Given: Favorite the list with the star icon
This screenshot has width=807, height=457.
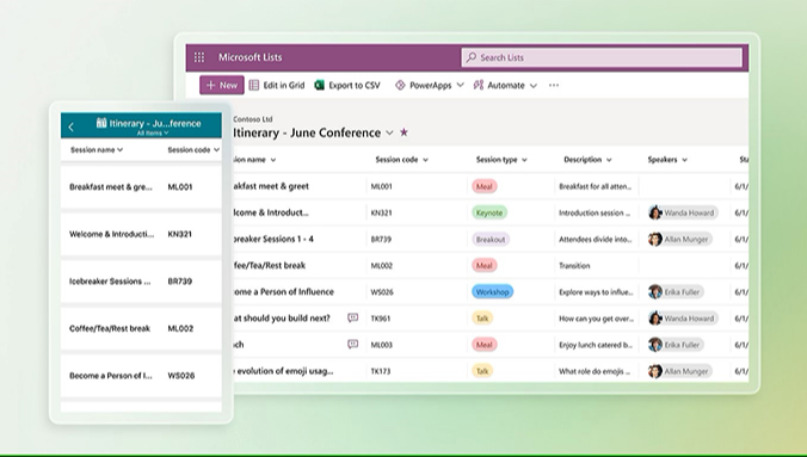Looking at the screenshot, I should click(404, 132).
